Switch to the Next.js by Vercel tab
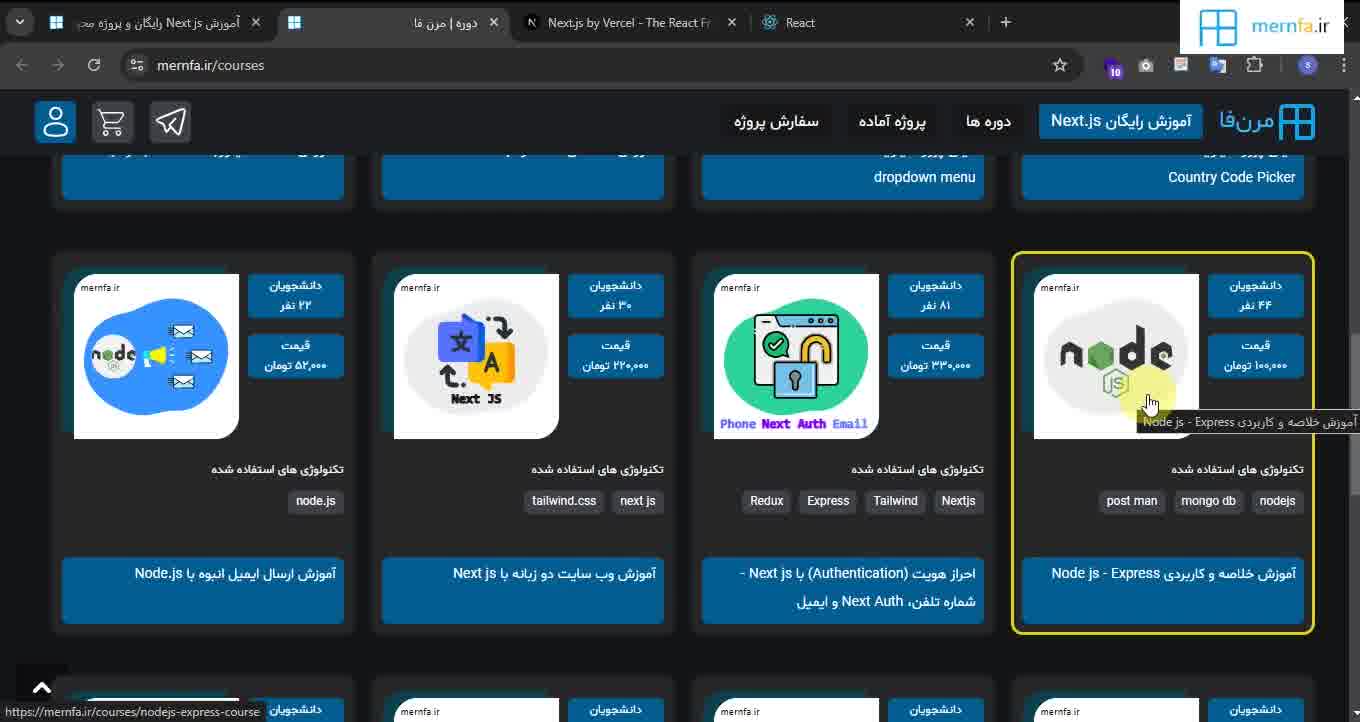Screen dimensions: 1360x722 click(630, 22)
